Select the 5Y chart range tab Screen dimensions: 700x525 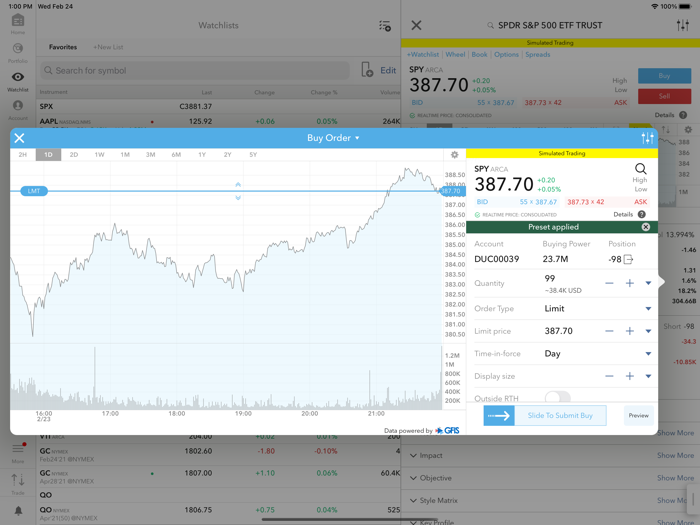pyautogui.click(x=253, y=154)
